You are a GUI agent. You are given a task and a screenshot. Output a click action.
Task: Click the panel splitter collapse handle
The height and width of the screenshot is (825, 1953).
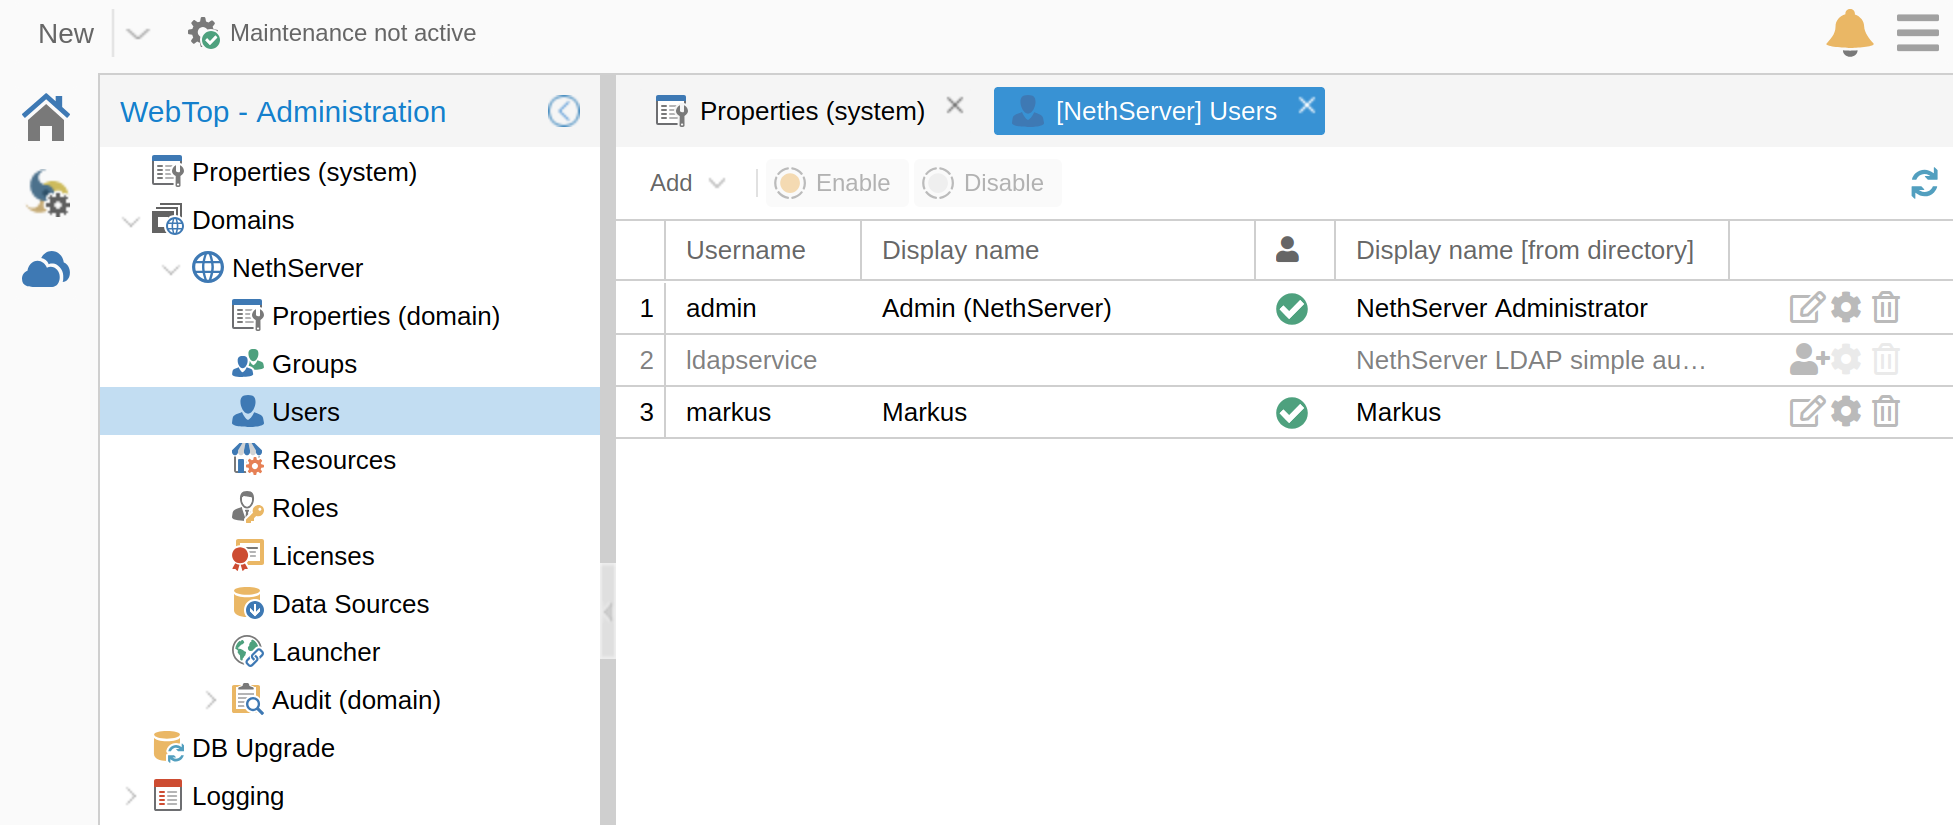click(607, 611)
